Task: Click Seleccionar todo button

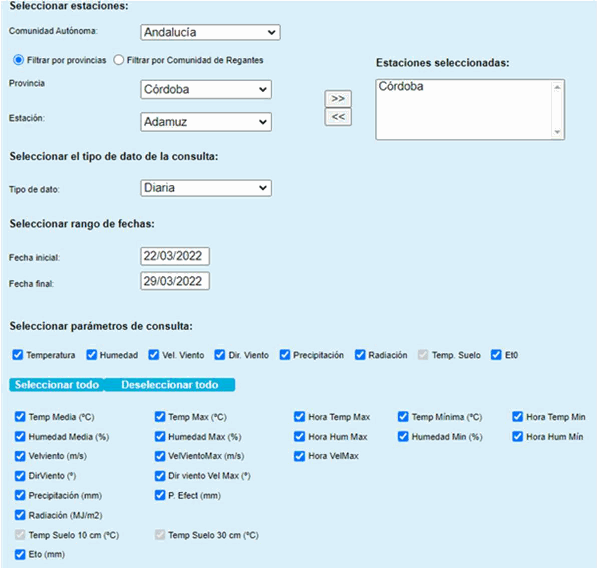Action: [57, 385]
